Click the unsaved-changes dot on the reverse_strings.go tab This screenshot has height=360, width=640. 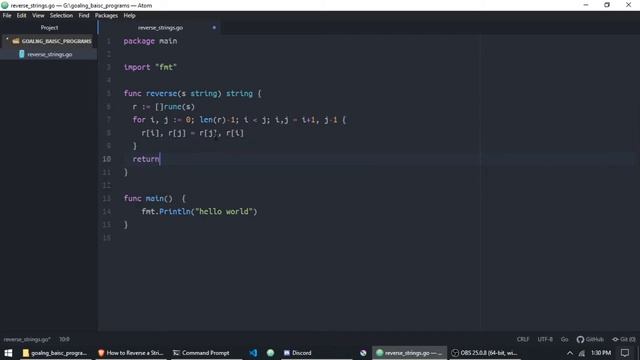[x=214, y=28]
